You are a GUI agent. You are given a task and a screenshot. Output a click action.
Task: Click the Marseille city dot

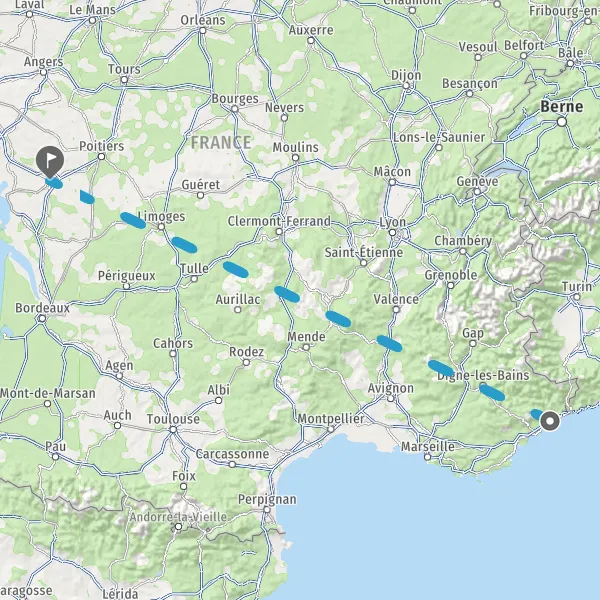427,457
